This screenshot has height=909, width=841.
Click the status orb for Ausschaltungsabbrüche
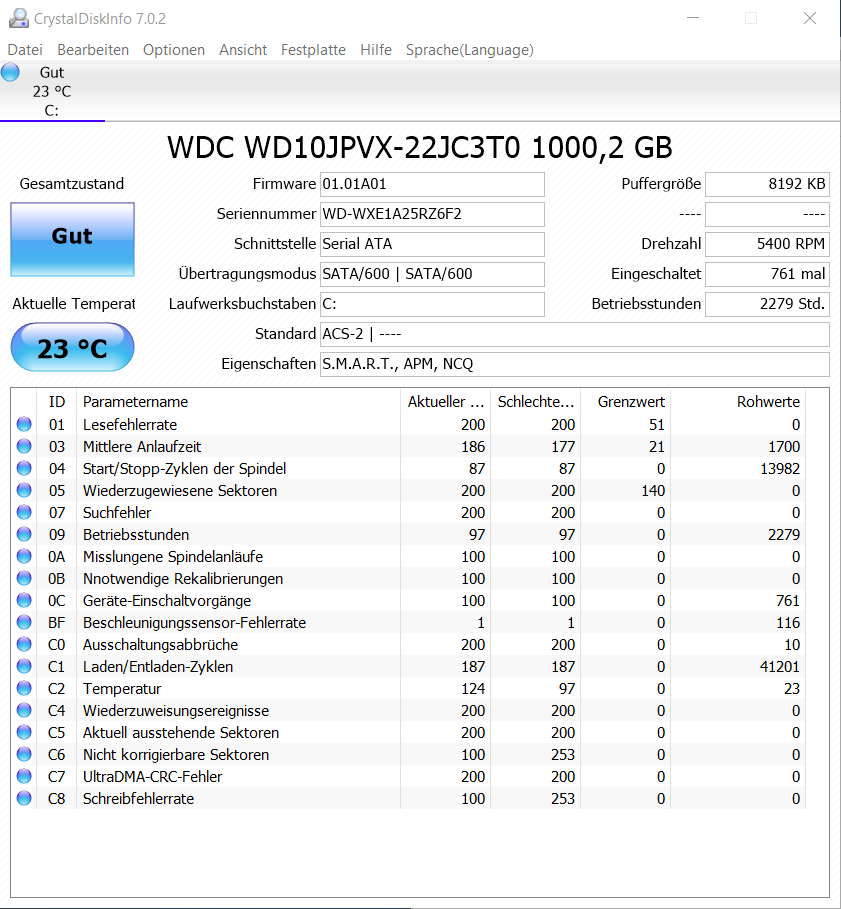pos(24,645)
